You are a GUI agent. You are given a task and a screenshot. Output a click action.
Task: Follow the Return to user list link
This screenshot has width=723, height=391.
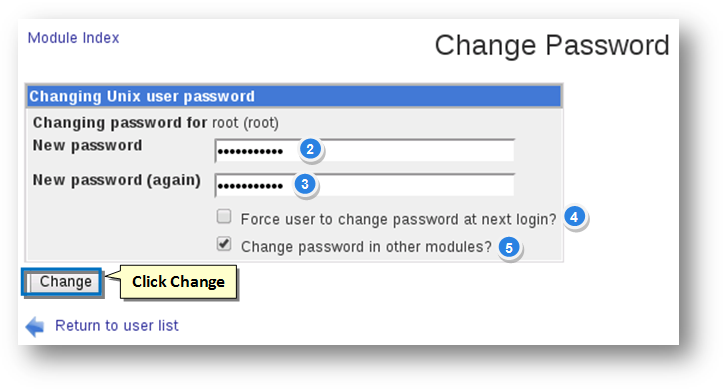coord(117,326)
